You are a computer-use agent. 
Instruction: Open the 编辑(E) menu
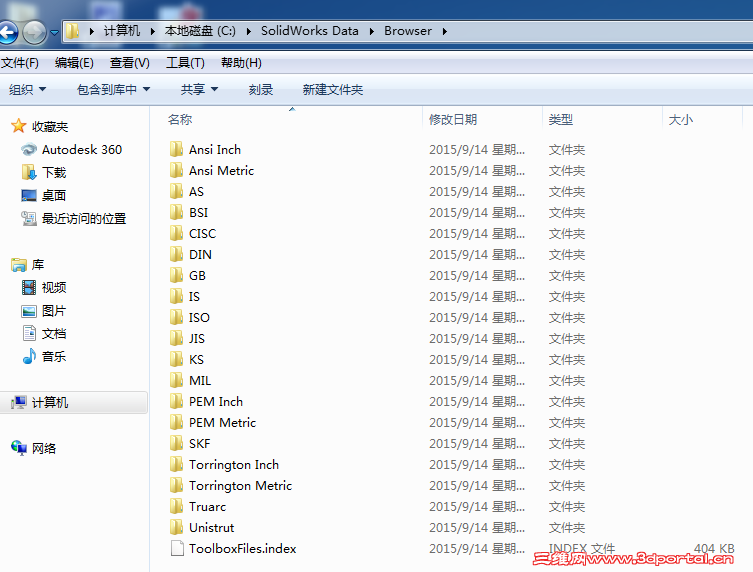[74, 63]
